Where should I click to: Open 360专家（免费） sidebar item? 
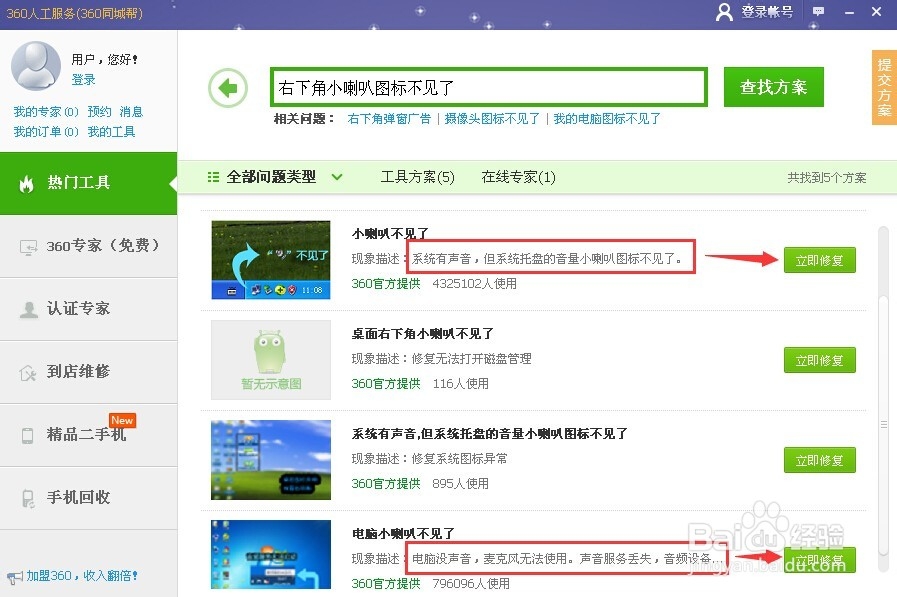(x=89, y=246)
